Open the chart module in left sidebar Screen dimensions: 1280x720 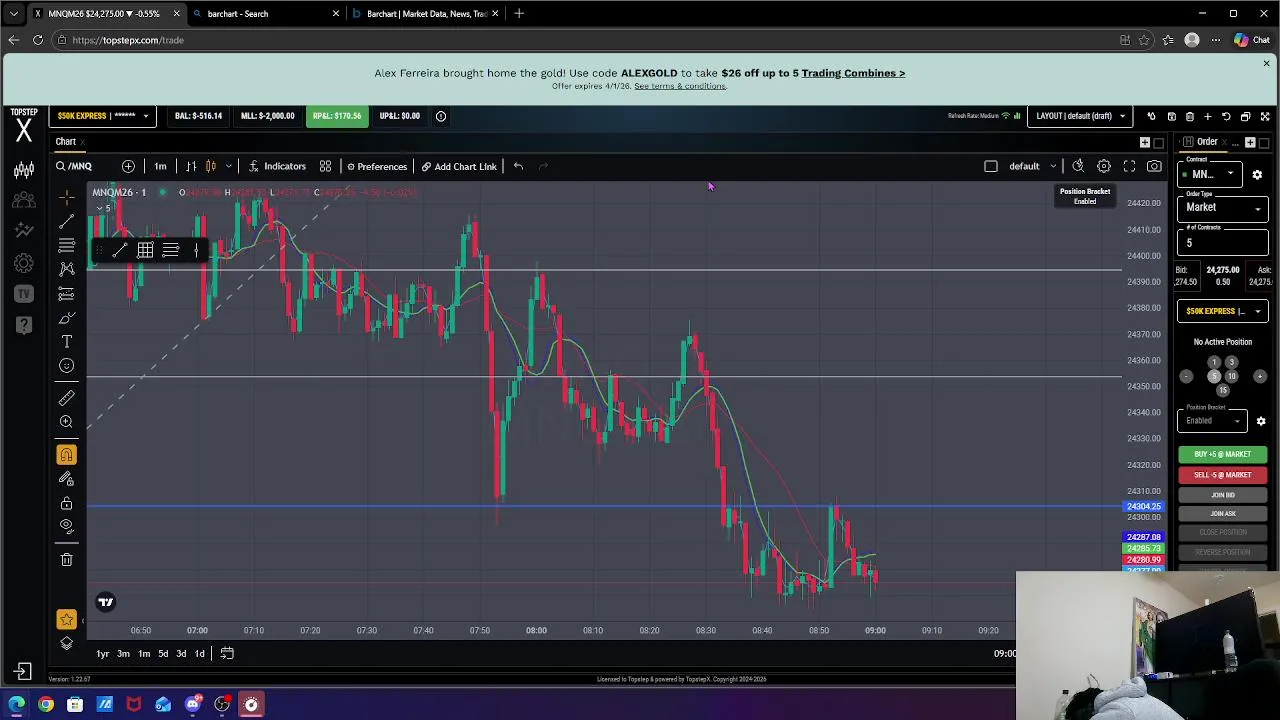tap(24, 169)
